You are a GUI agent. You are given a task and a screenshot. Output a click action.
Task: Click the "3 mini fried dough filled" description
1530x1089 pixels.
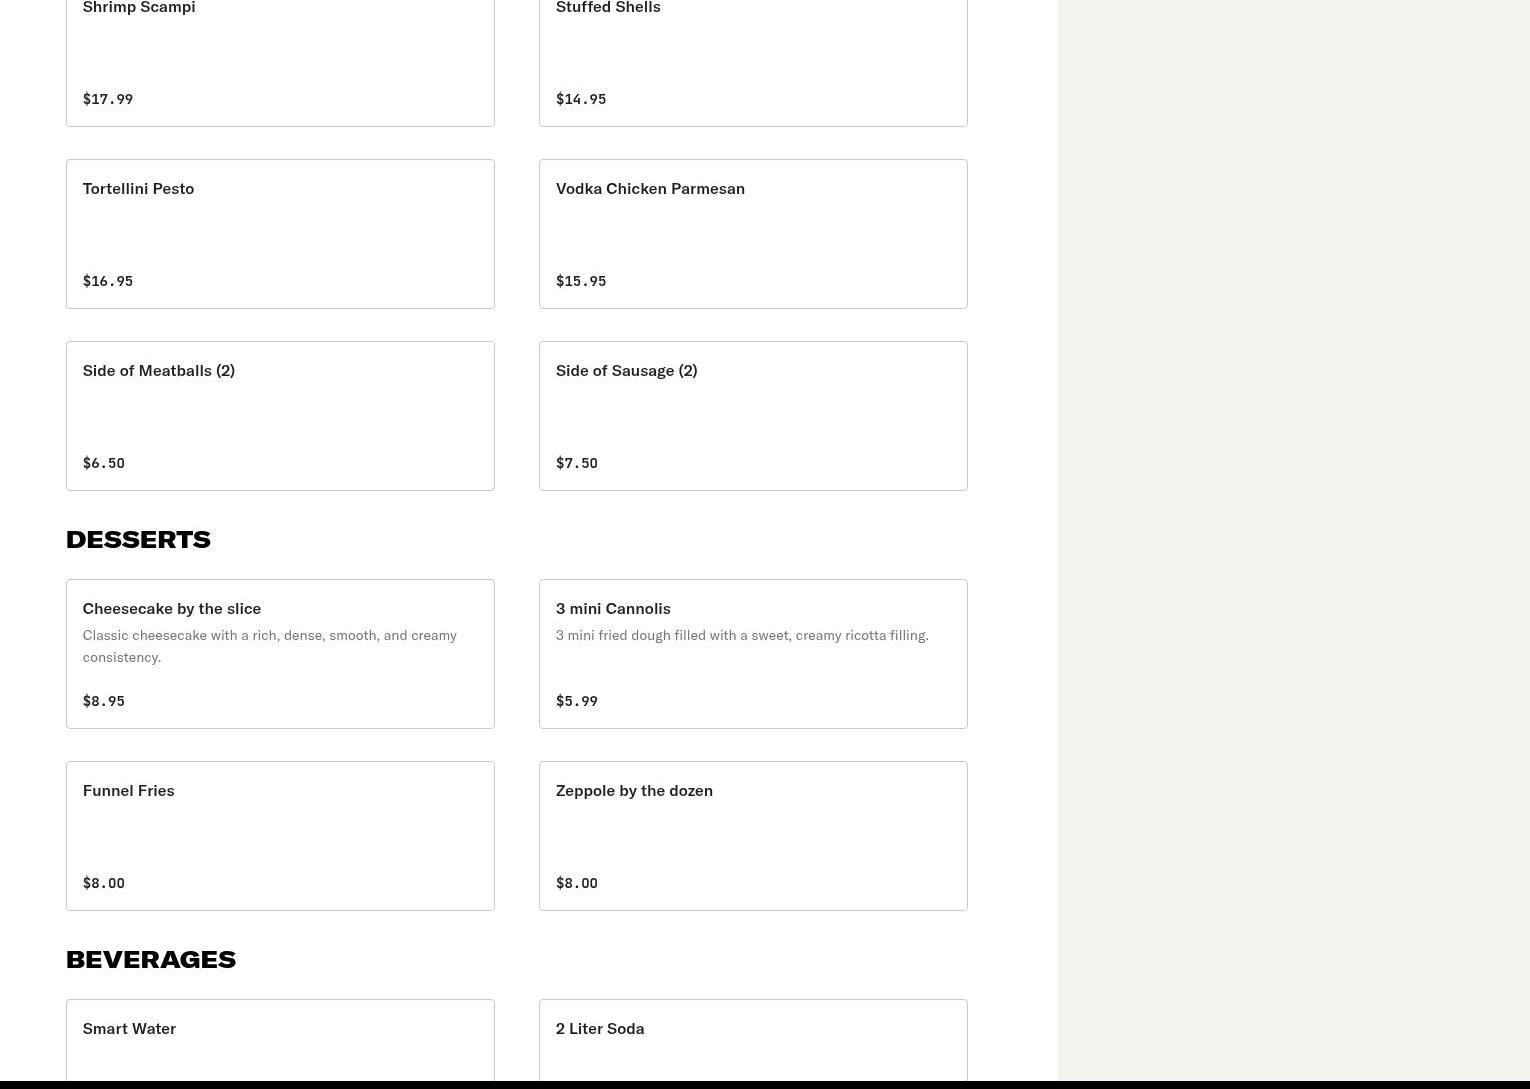[x=742, y=635]
